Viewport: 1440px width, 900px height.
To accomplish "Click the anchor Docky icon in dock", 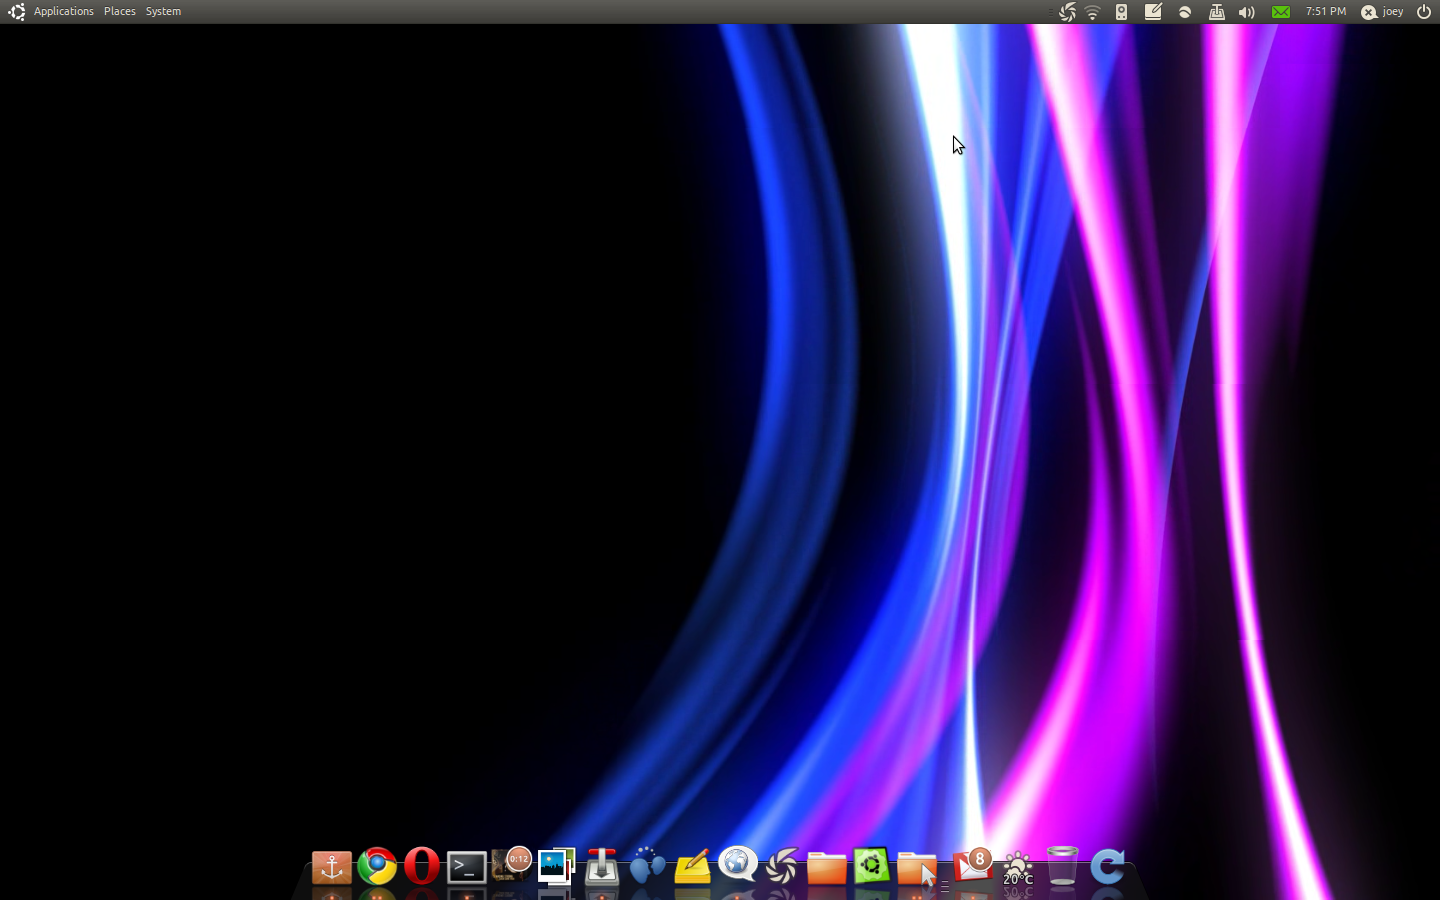I will click(332, 867).
